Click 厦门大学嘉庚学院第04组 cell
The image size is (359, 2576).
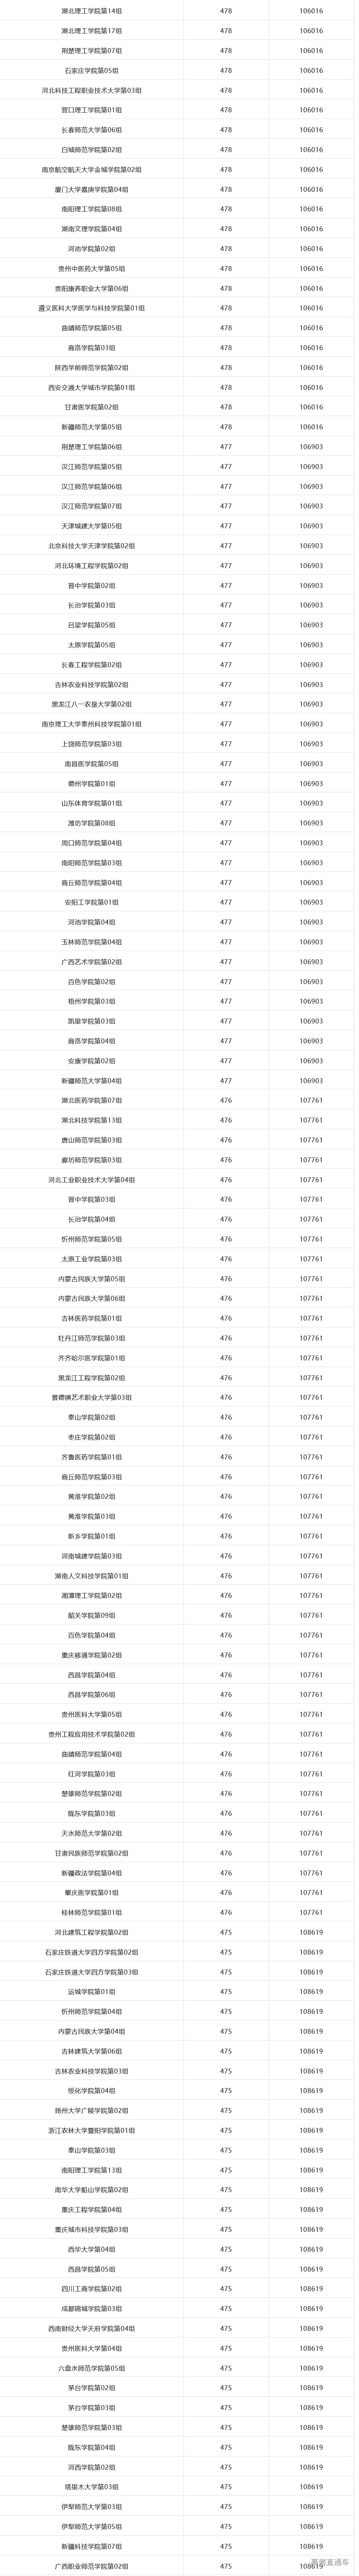[92, 189]
